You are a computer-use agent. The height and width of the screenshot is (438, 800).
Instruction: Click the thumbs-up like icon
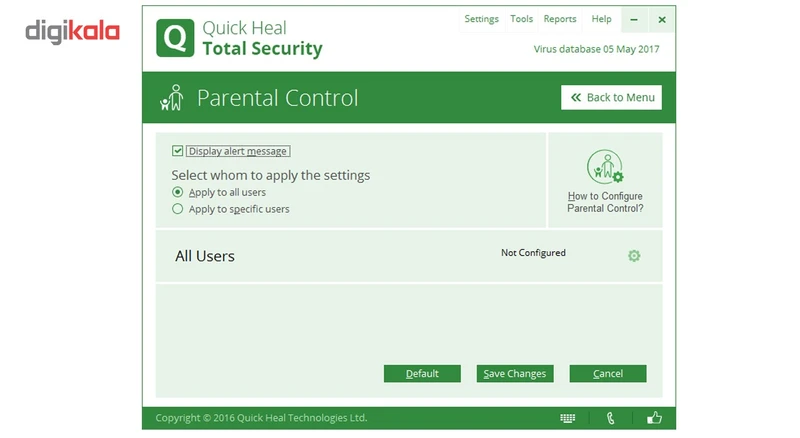coord(655,418)
